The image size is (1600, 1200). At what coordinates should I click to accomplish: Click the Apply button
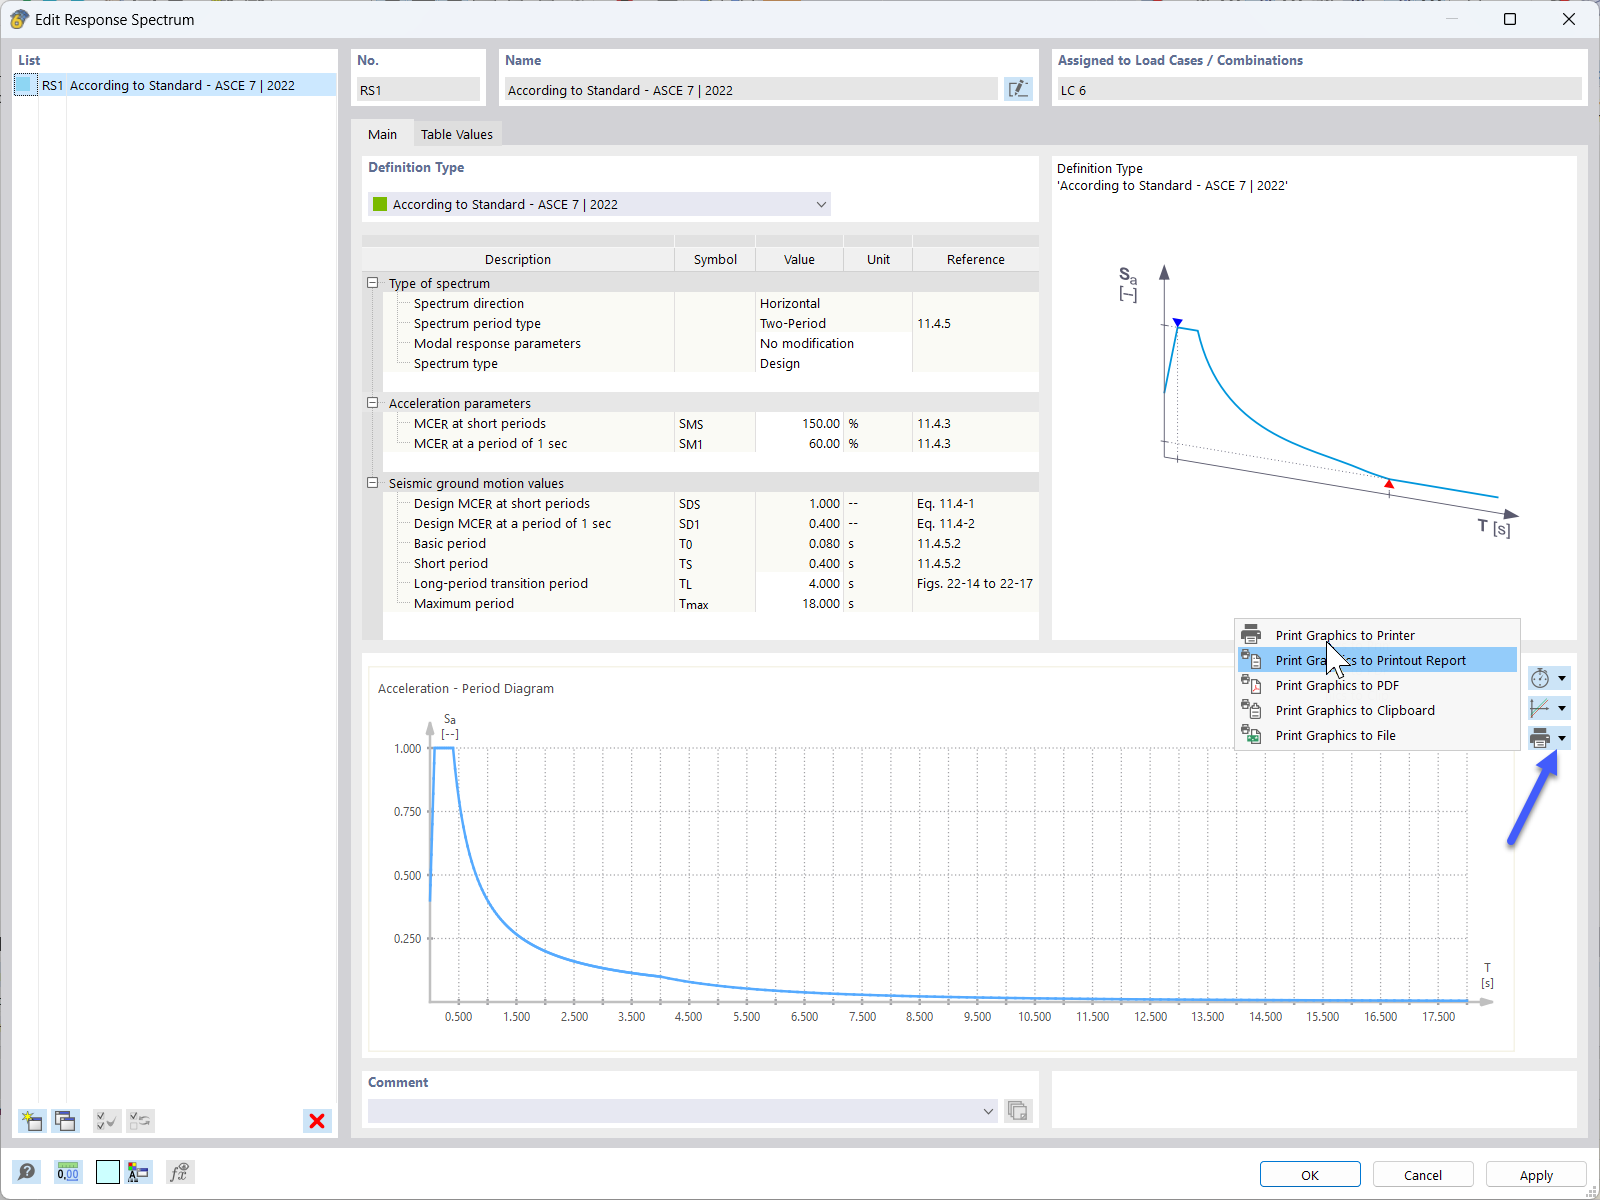(1536, 1175)
